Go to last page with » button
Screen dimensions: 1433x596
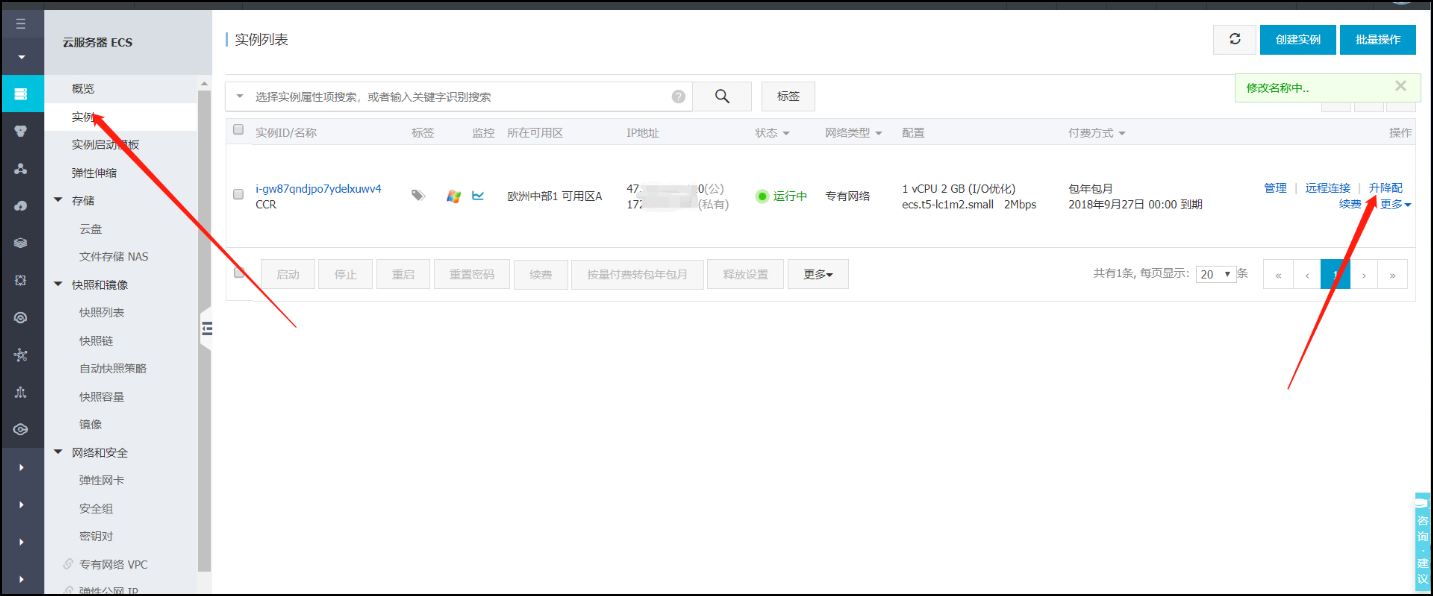tap(1393, 274)
